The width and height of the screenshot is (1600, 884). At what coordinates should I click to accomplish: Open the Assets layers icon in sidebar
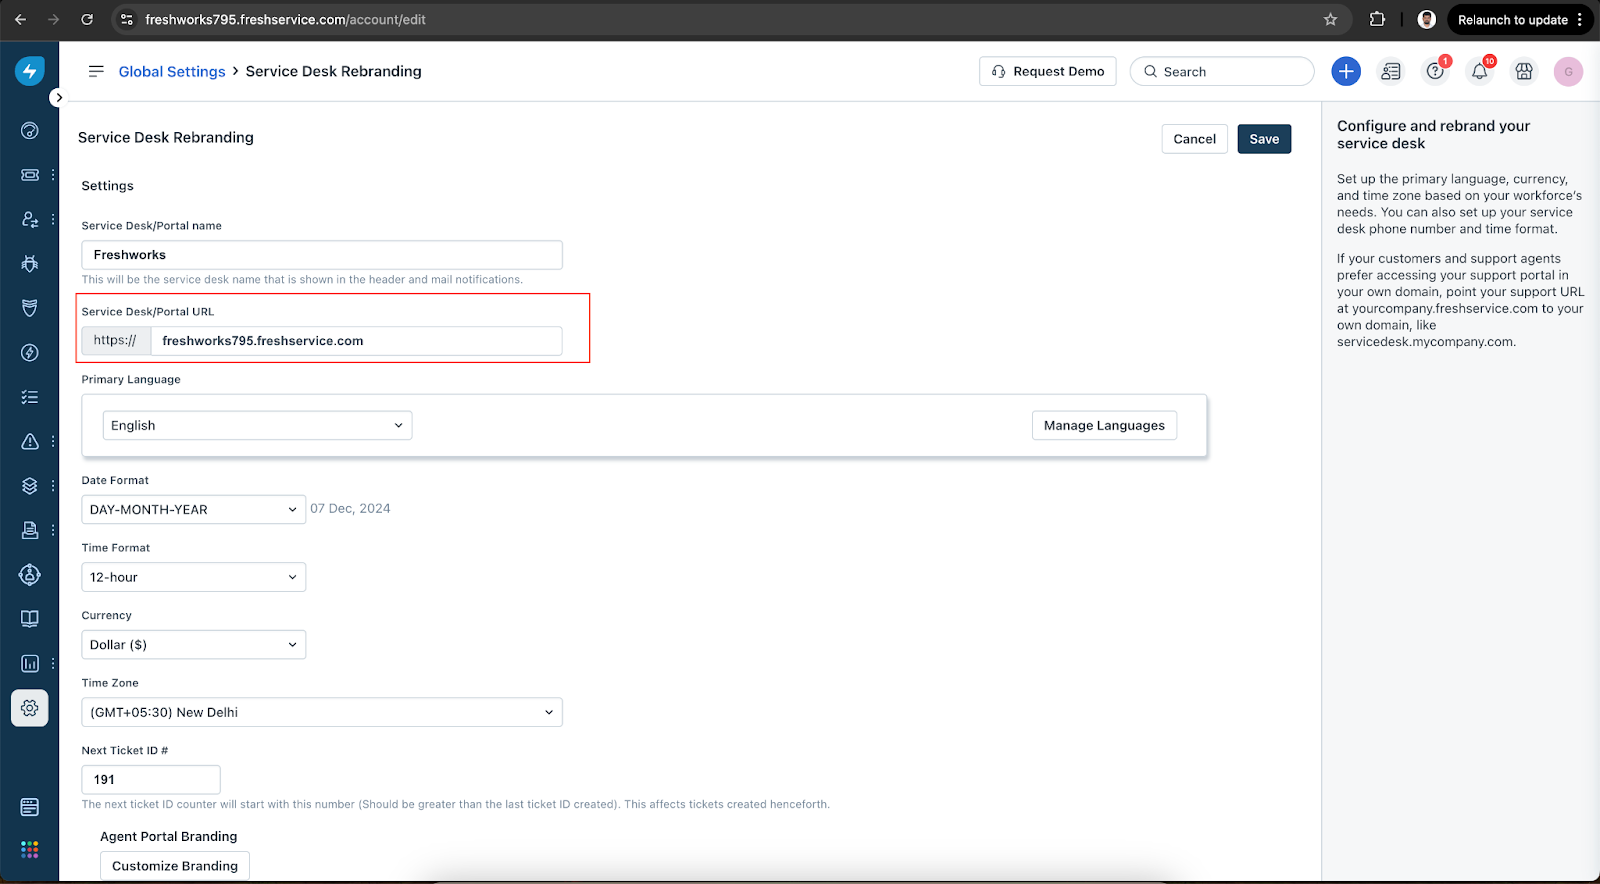click(x=30, y=486)
